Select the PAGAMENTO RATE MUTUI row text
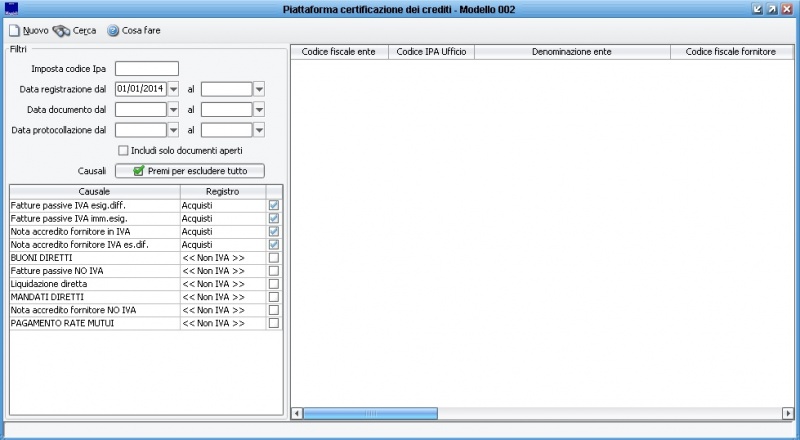800x440 pixels. [62, 323]
